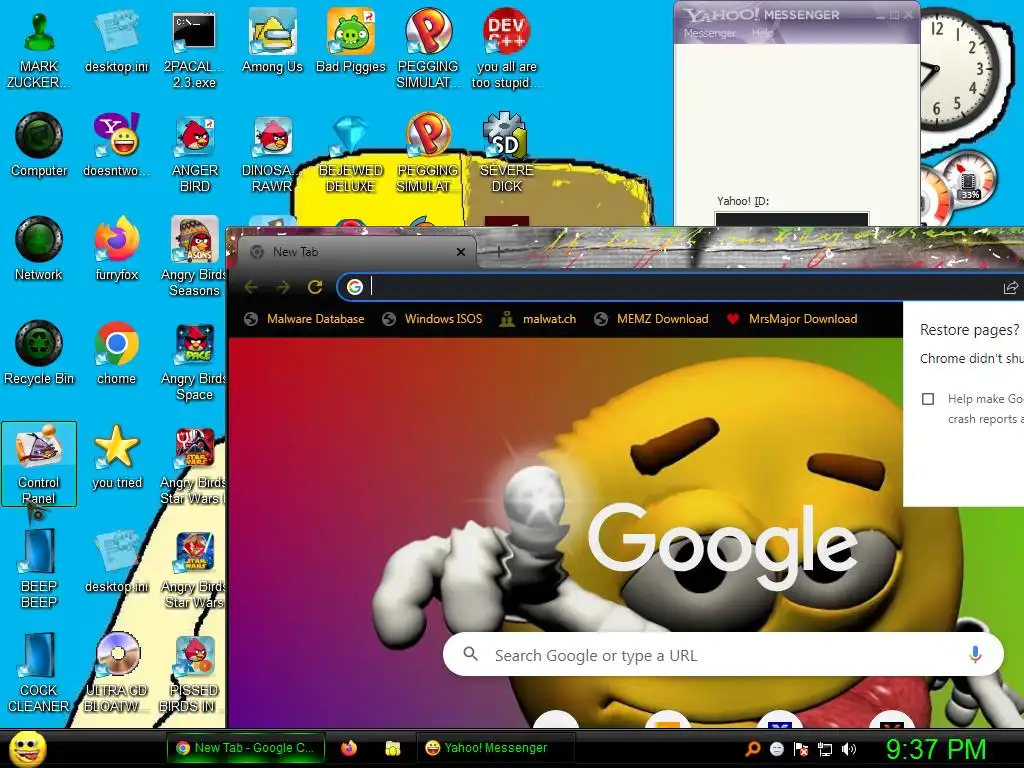Open the Windows ISOS bookmark

[432, 319]
